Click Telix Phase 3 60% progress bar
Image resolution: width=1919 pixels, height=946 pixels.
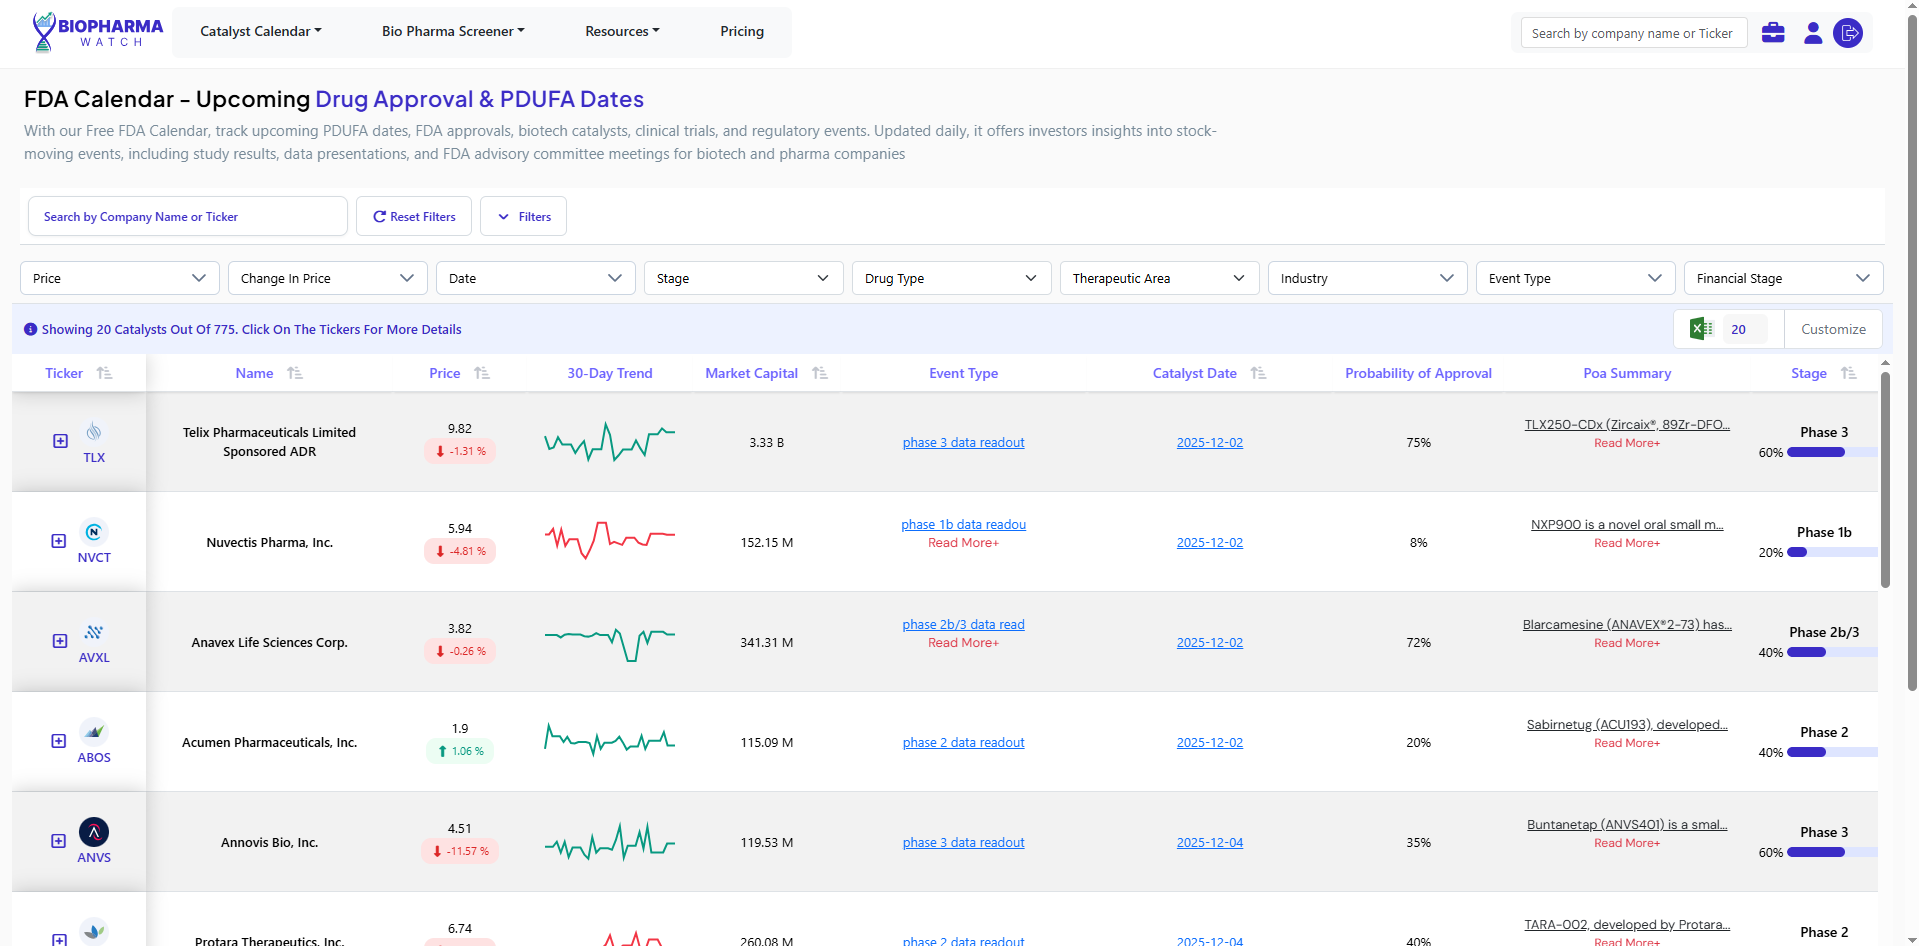[1832, 452]
